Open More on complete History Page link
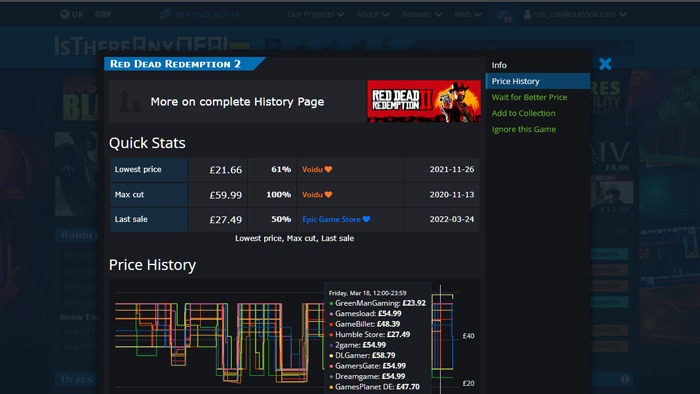Screen dimensions: 700x394 (237, 102)
